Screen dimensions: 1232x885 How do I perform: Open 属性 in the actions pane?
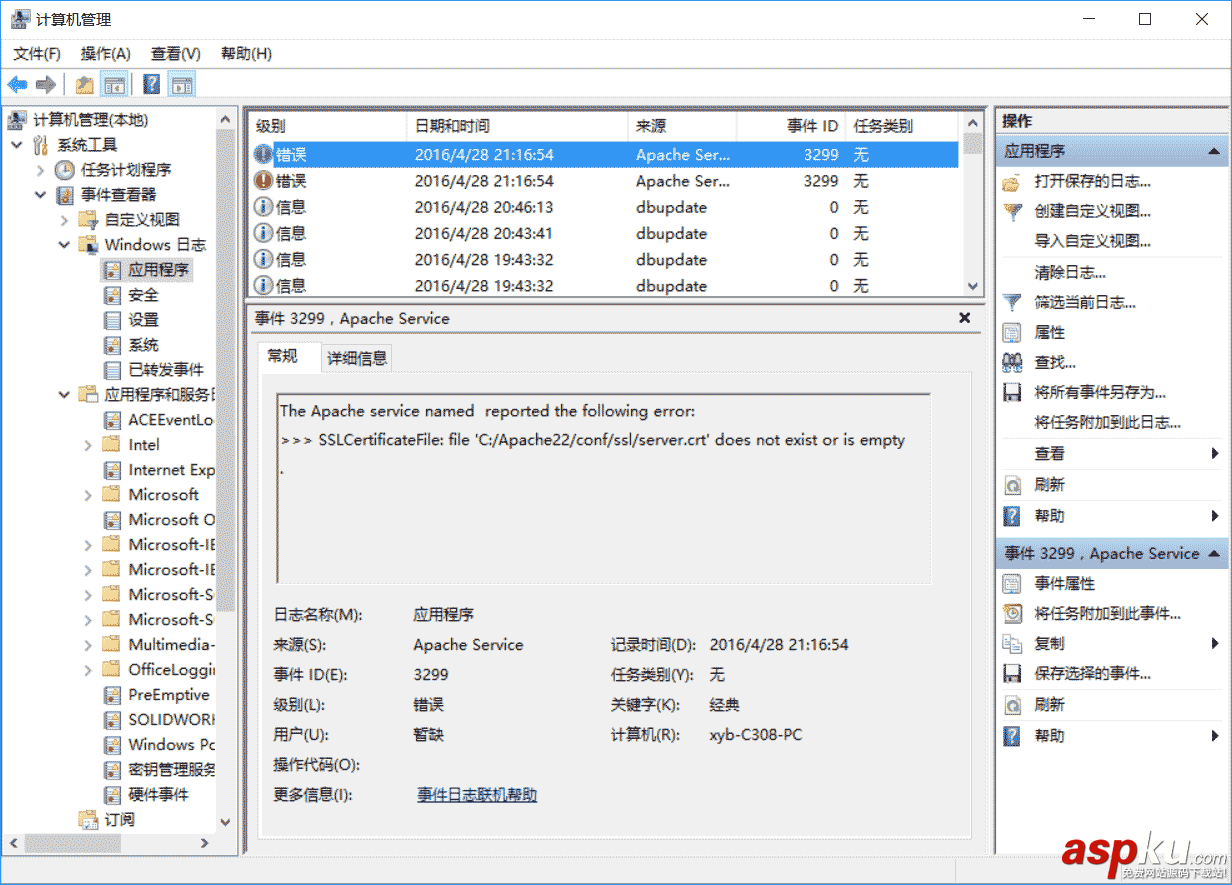1049,332
